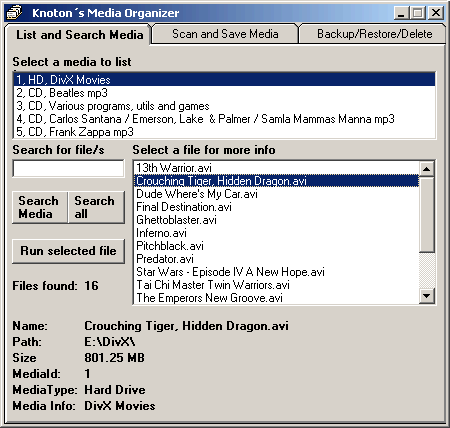Click the Search all button

coord(96,207)
